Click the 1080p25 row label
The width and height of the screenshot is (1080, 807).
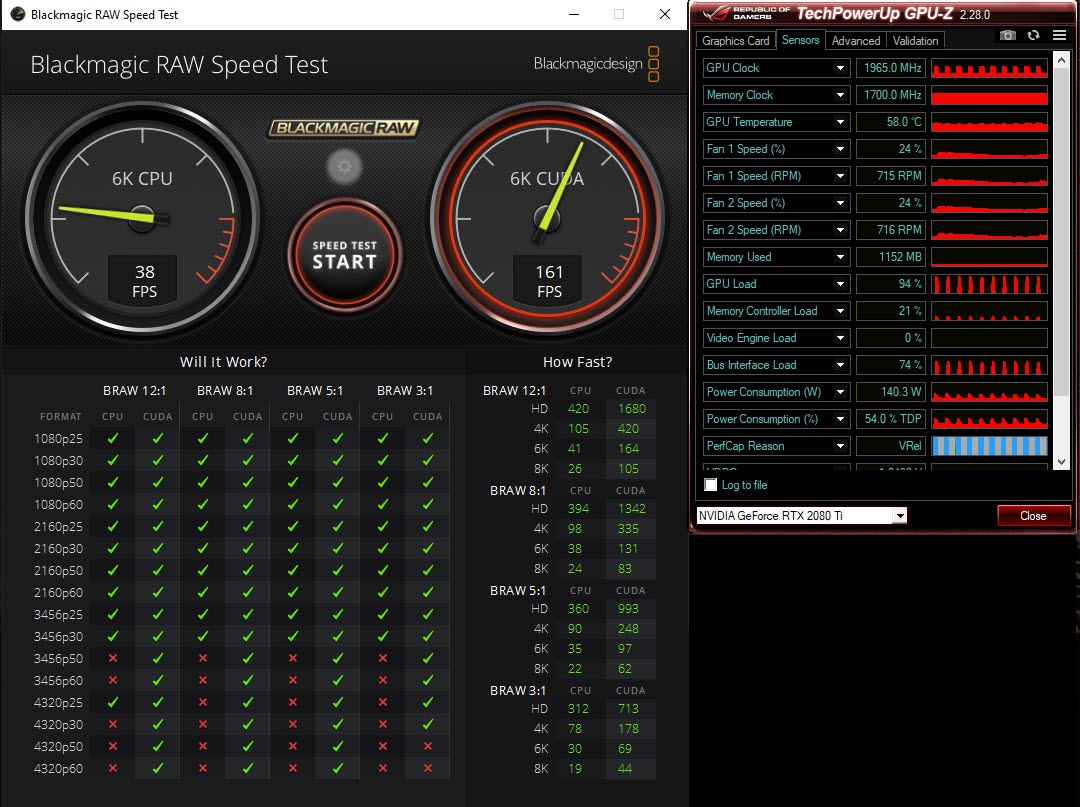59,439
